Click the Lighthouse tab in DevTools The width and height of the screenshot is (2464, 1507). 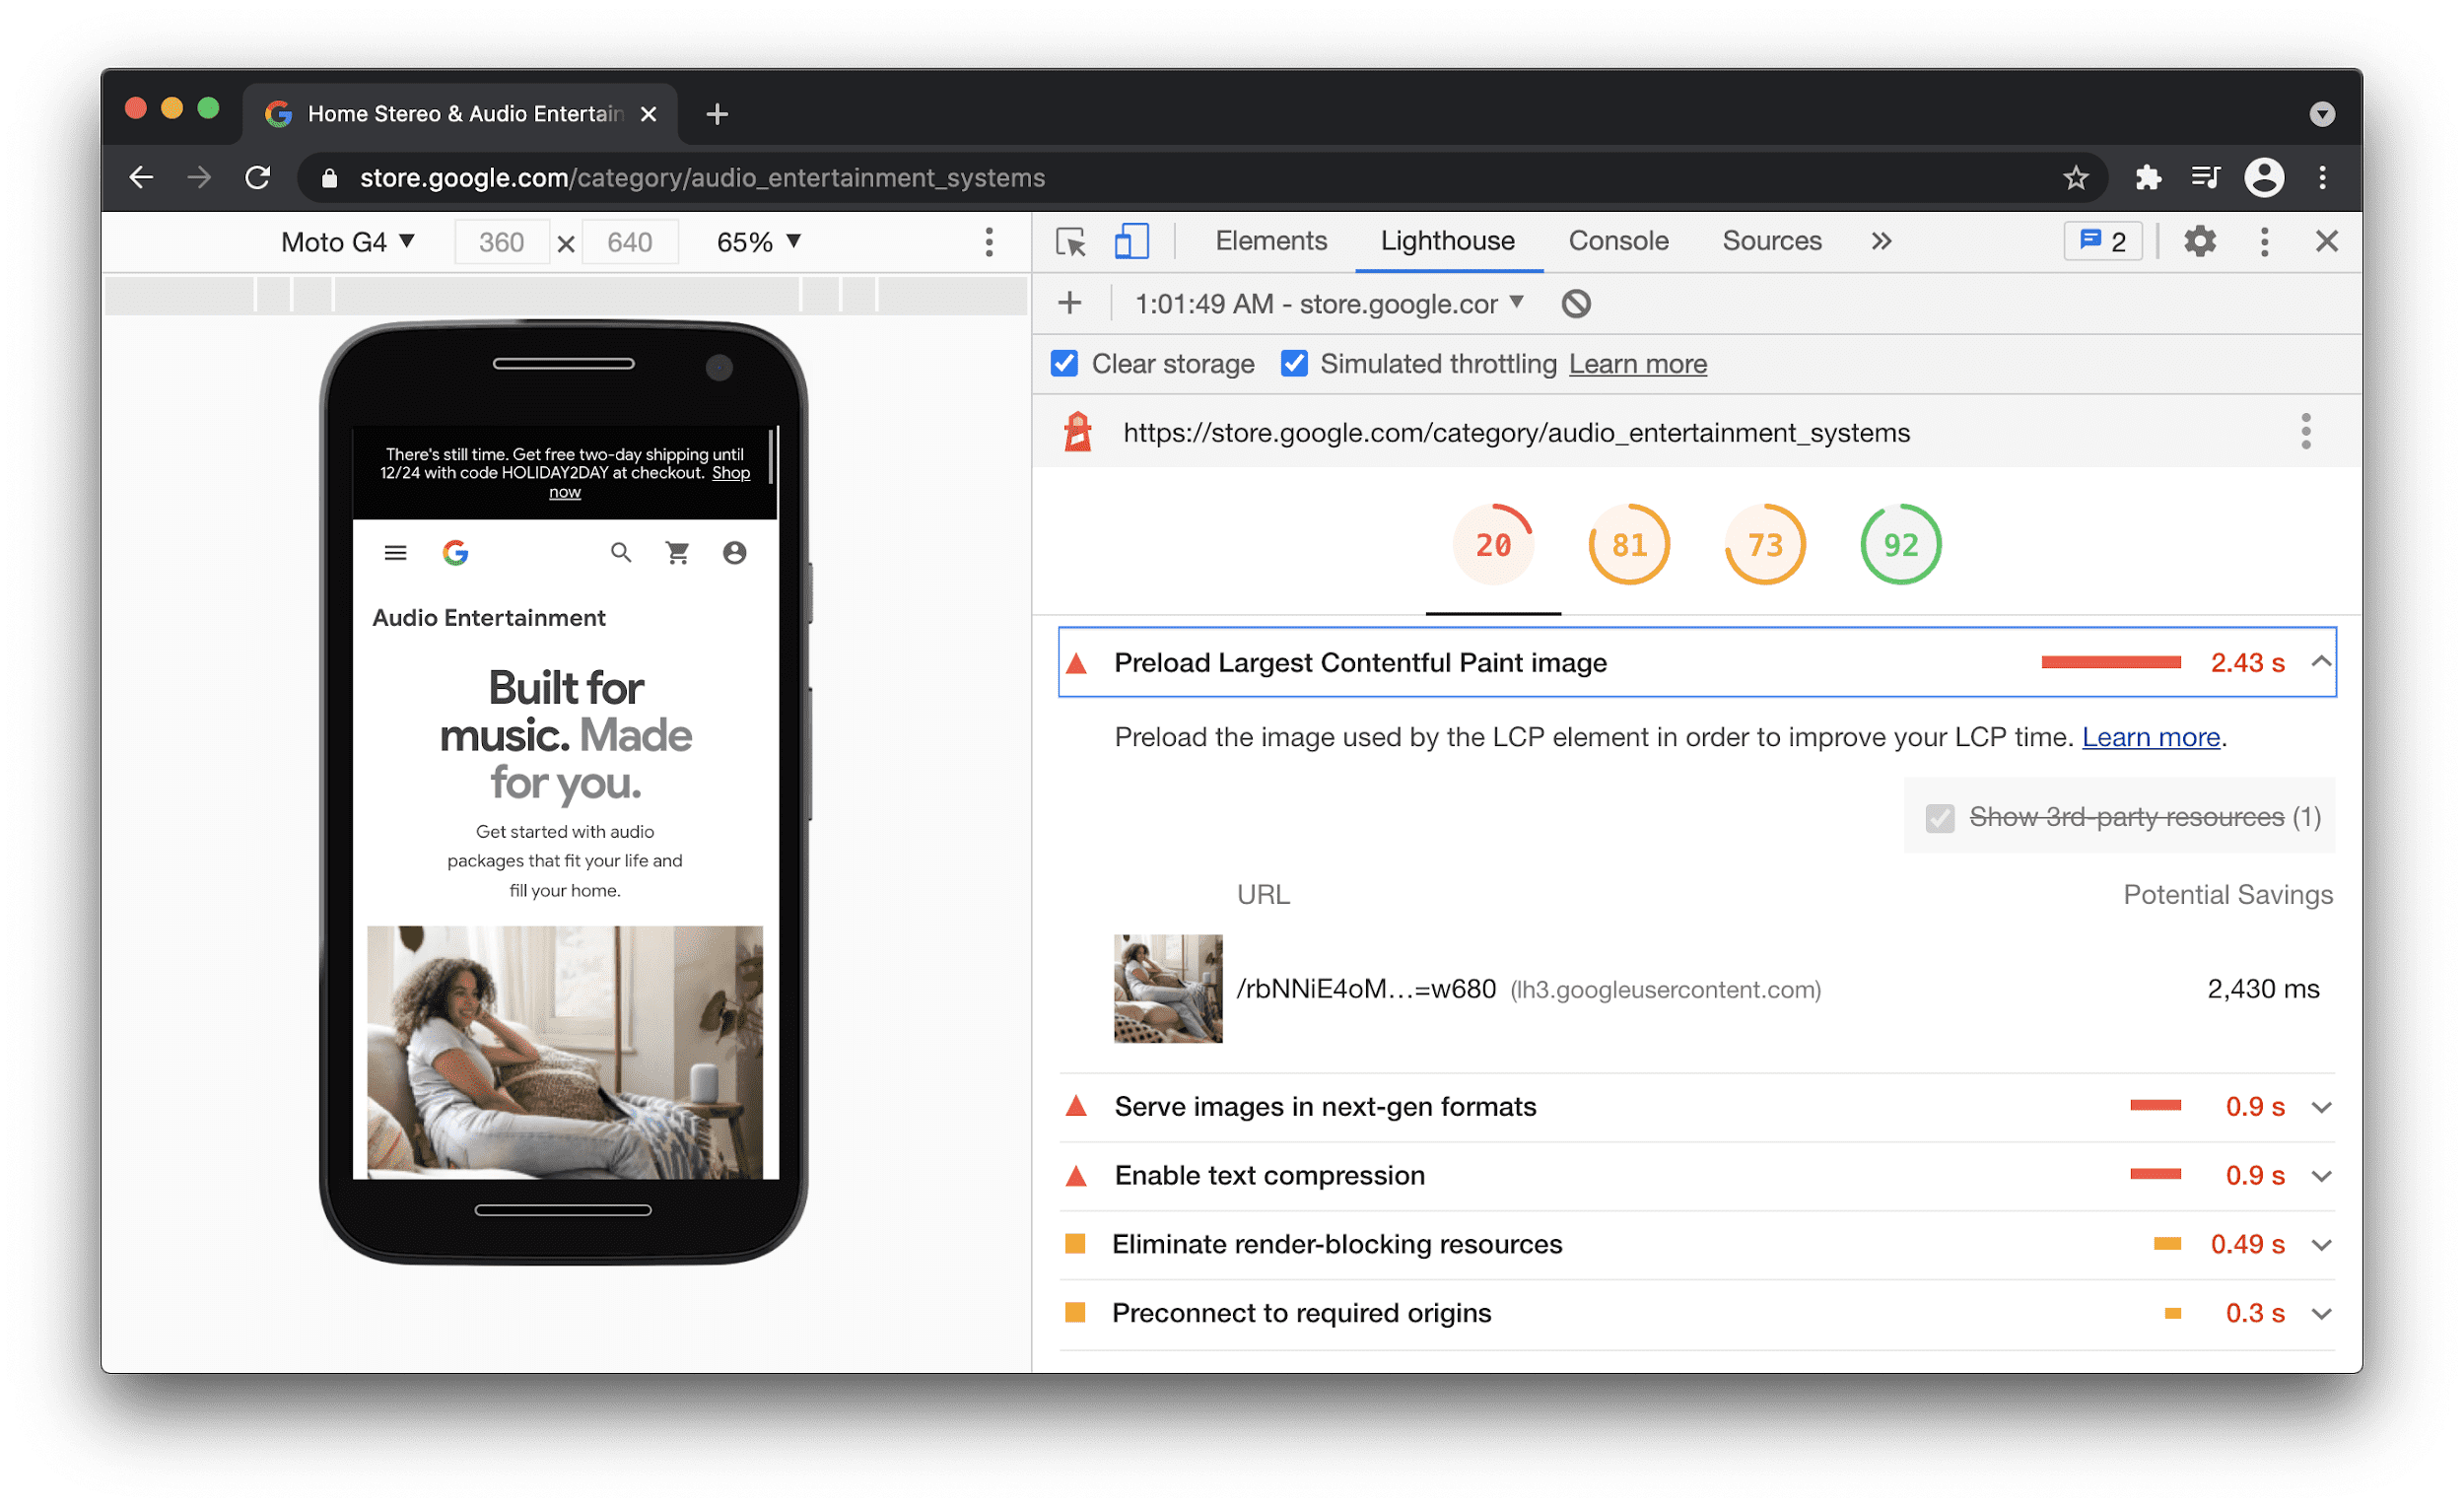click(x=1443, y=242)
